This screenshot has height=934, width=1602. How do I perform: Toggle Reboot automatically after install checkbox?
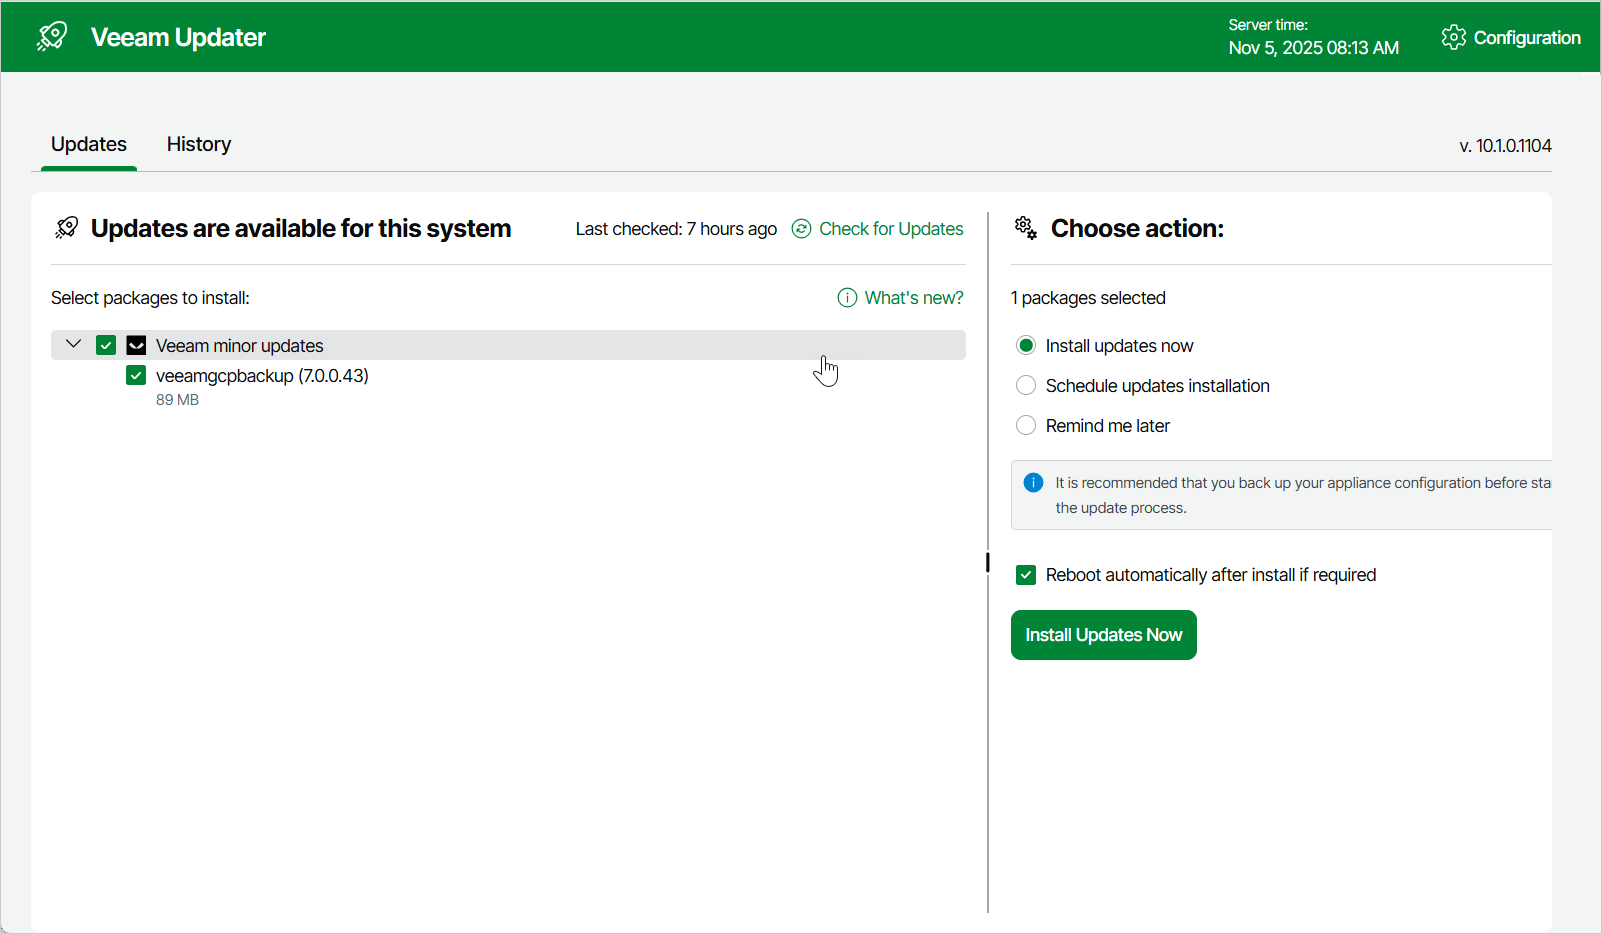(1026, 575)
